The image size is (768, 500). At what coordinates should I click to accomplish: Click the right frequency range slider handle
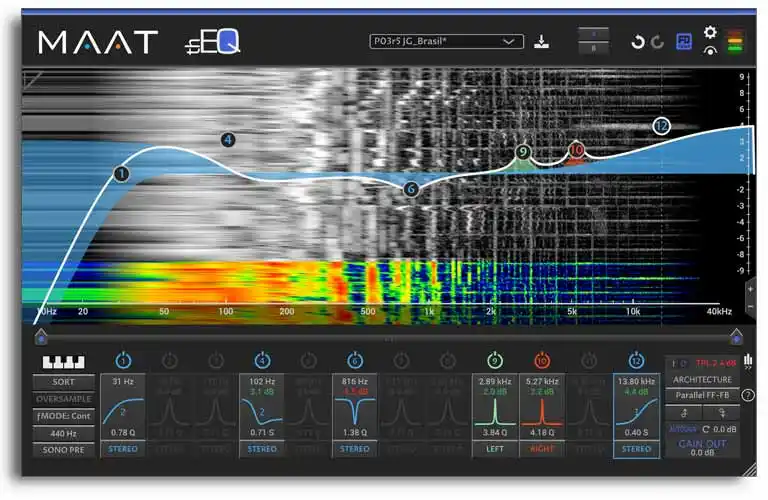736,336
